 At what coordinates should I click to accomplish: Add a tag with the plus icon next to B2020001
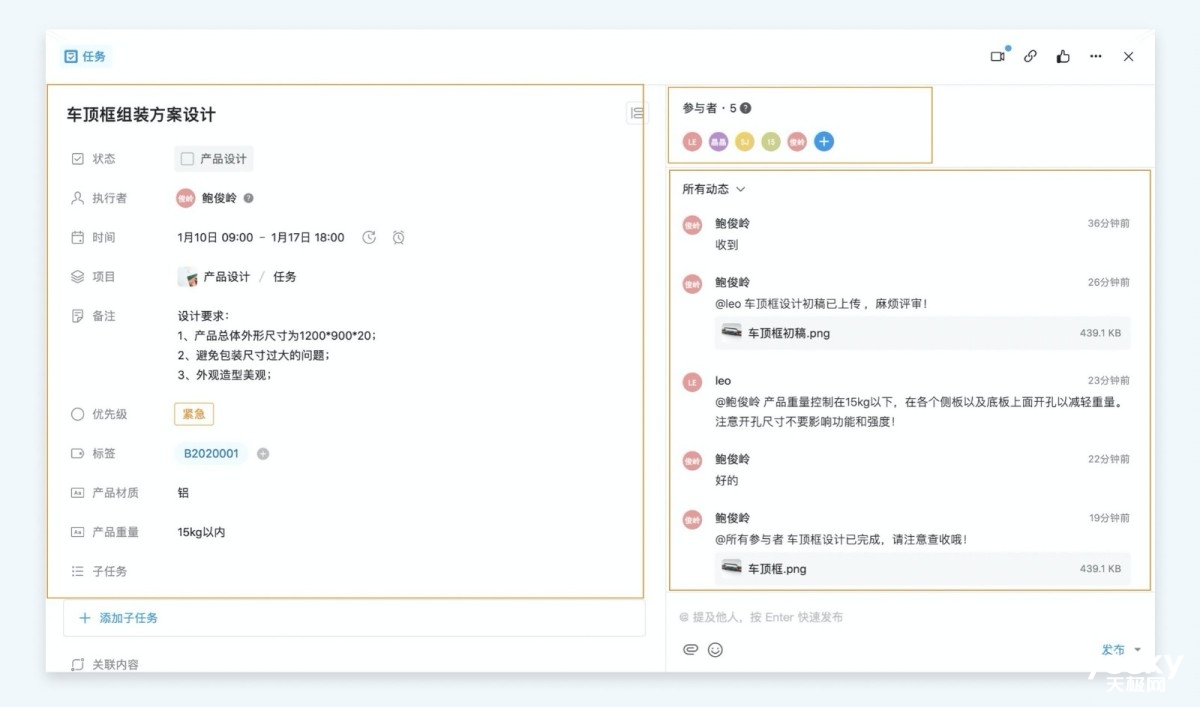click(x=263, y=454)
